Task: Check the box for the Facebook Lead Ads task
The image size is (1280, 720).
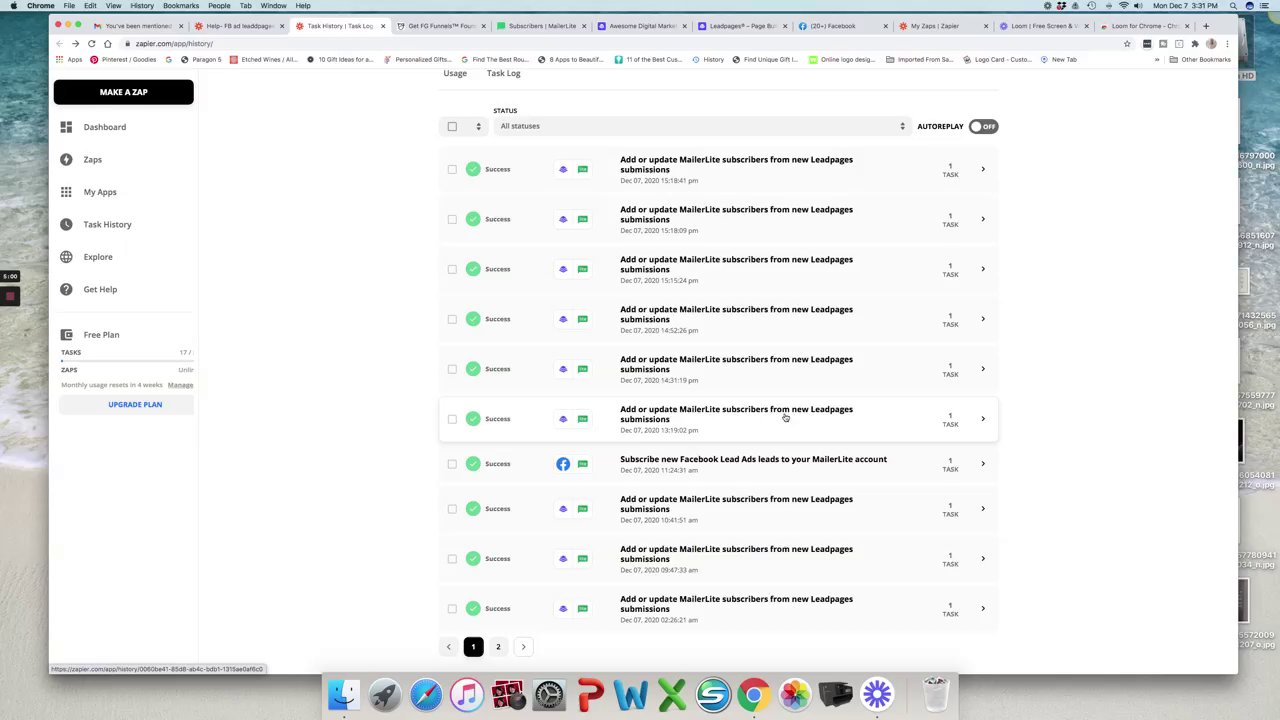Action: [452, 464]
